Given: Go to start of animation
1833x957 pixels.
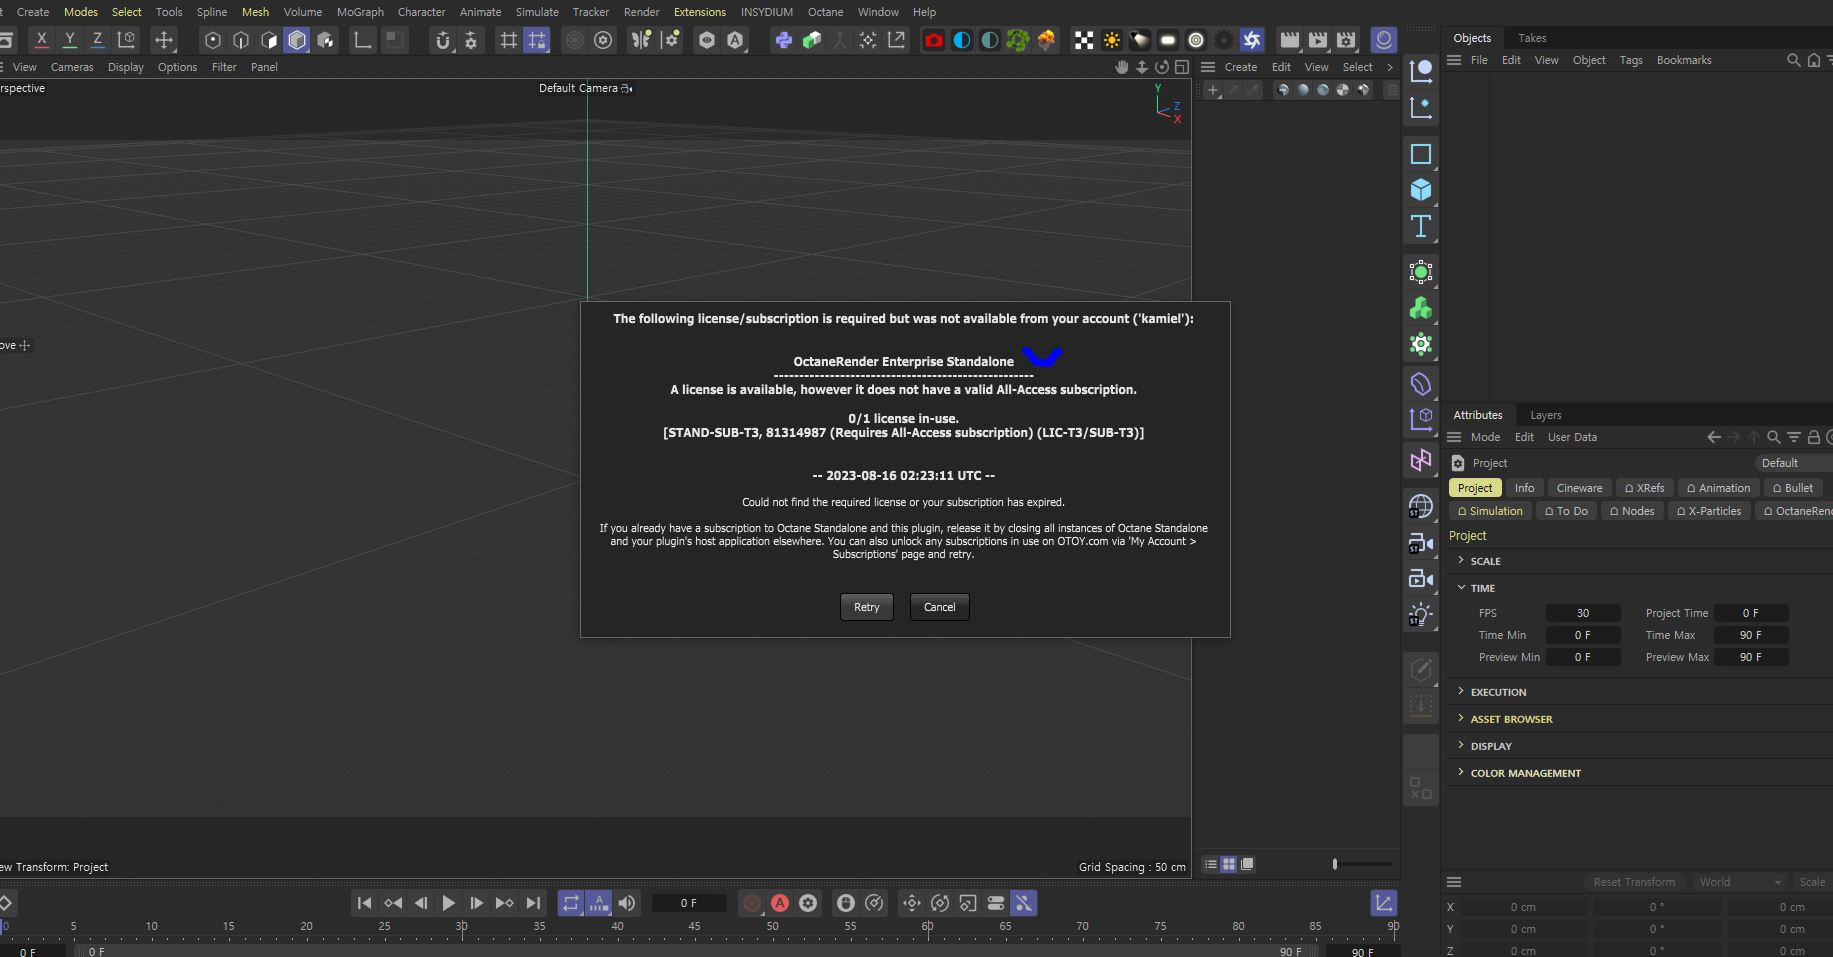Looking at the screenshot, I should (364, 903).
